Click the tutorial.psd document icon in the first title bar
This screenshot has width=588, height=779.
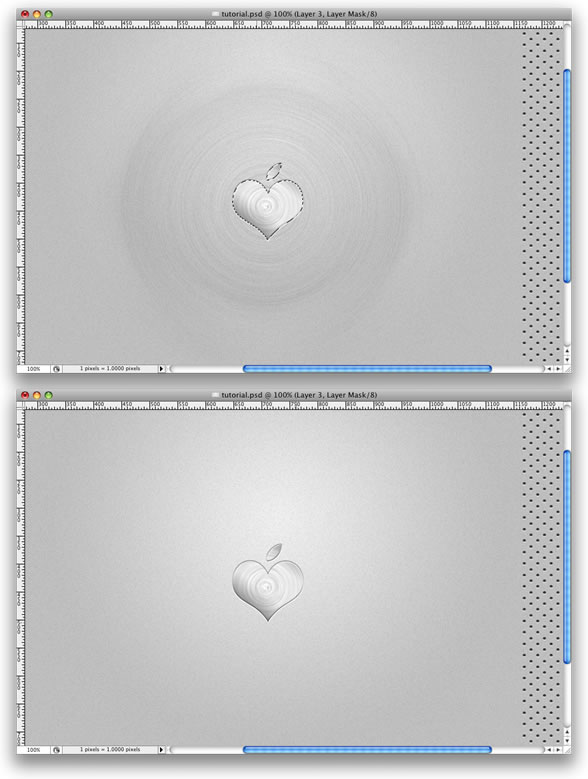pyautogui.click(x=216, y=14)
